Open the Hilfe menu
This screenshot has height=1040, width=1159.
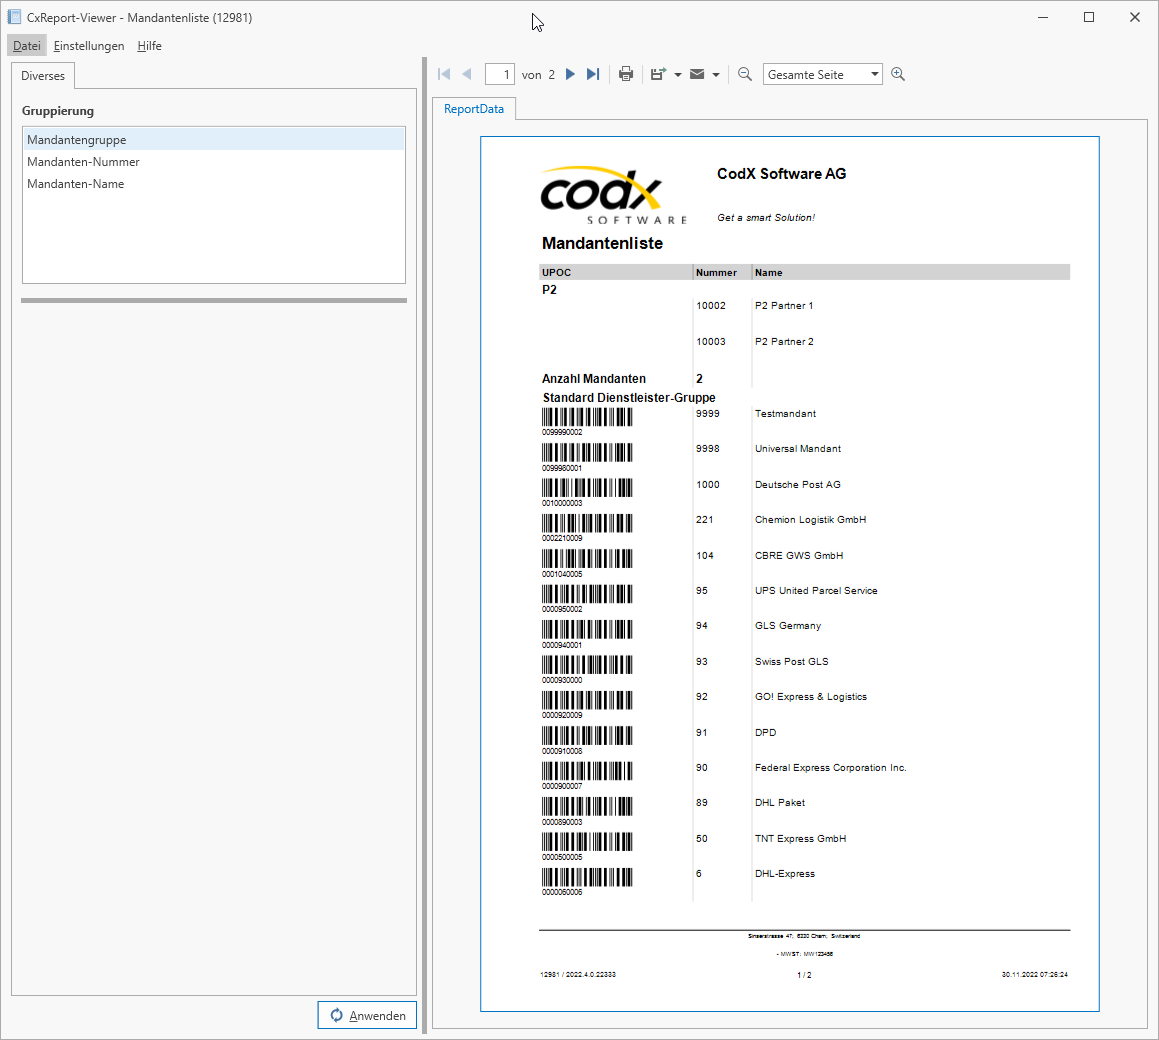click(149, 46)
